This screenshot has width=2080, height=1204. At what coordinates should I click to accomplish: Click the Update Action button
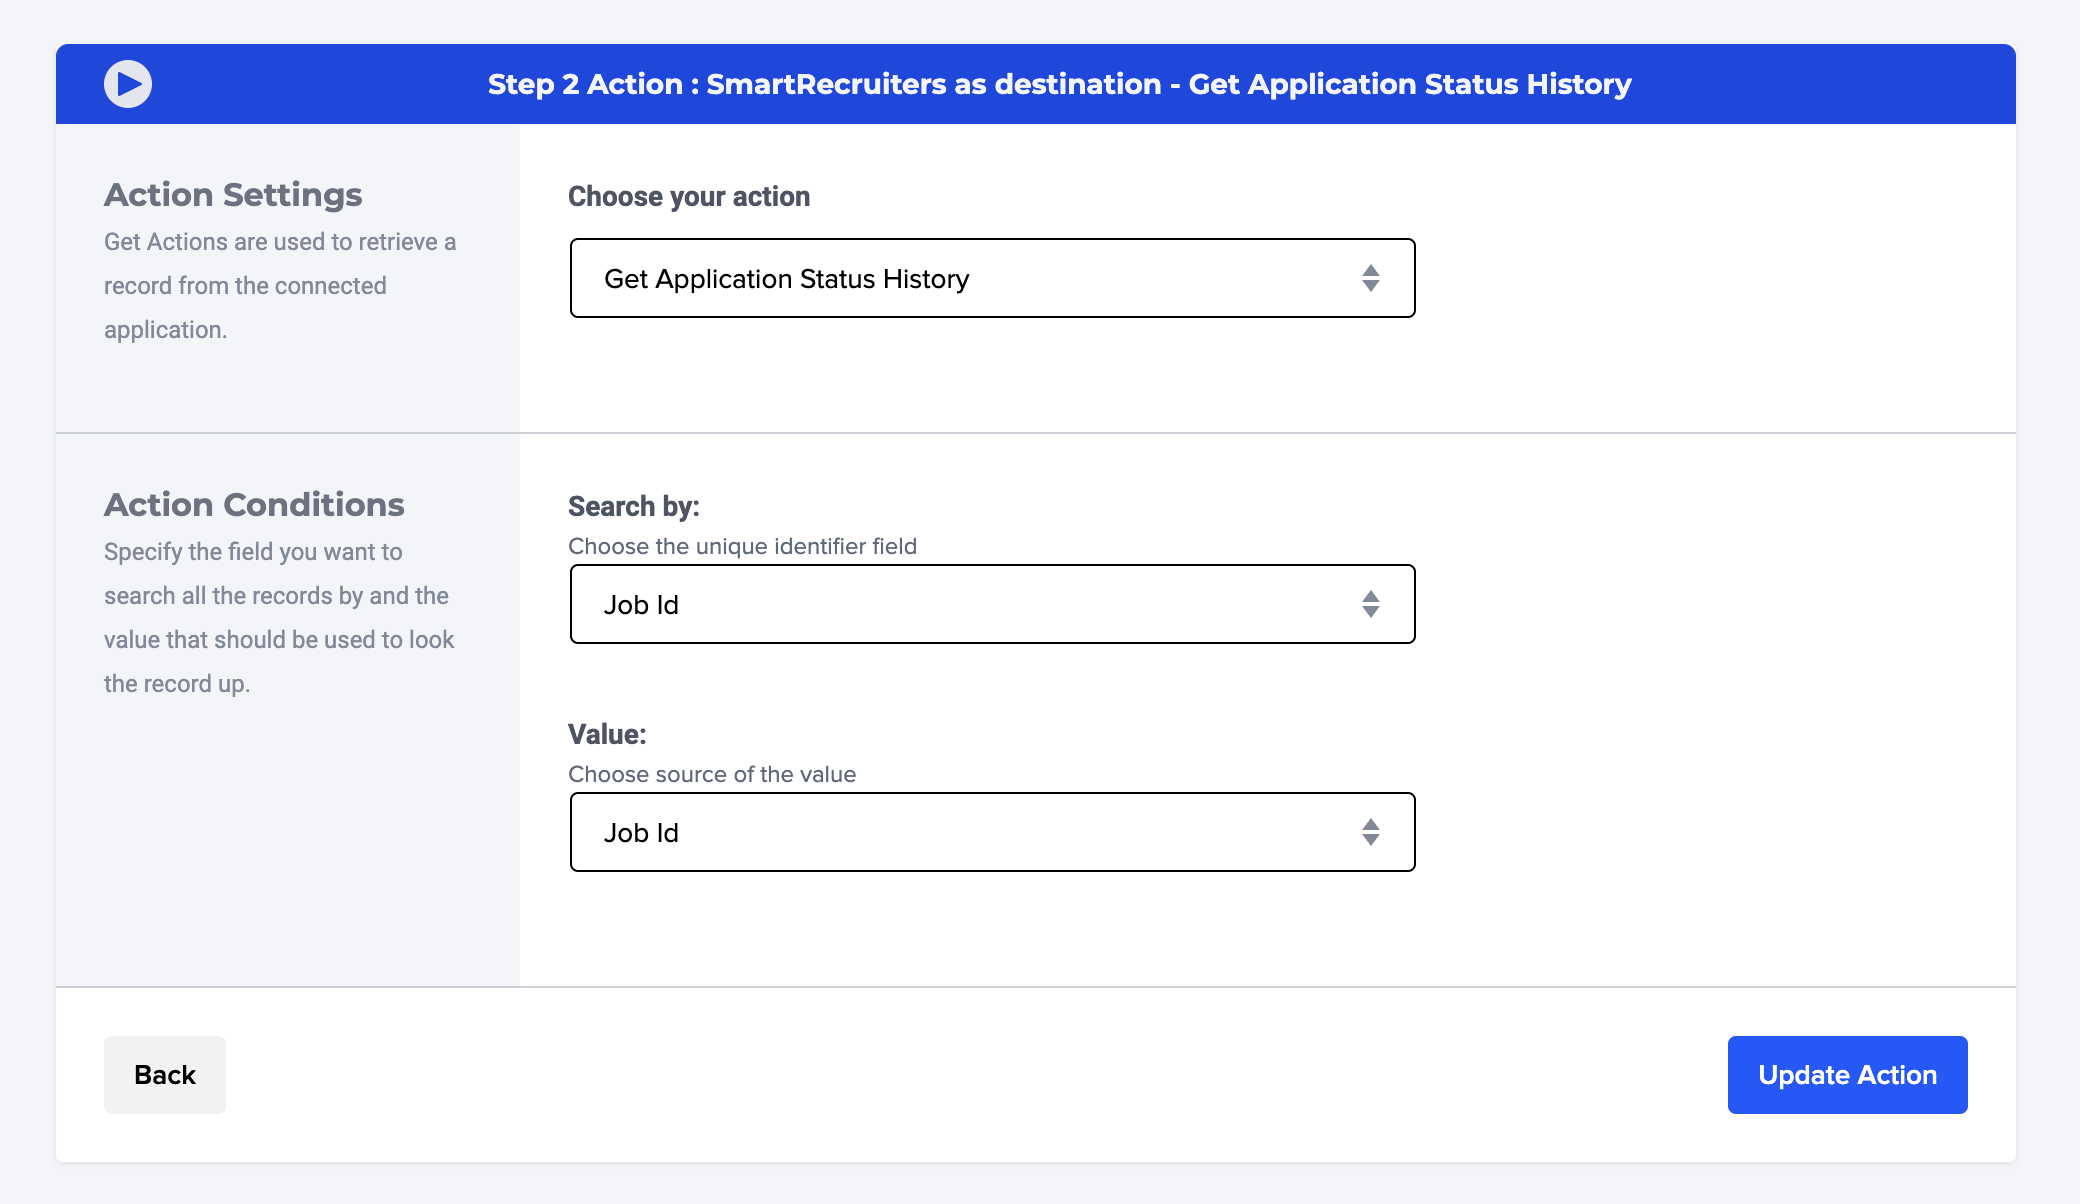(1846, 1075)
